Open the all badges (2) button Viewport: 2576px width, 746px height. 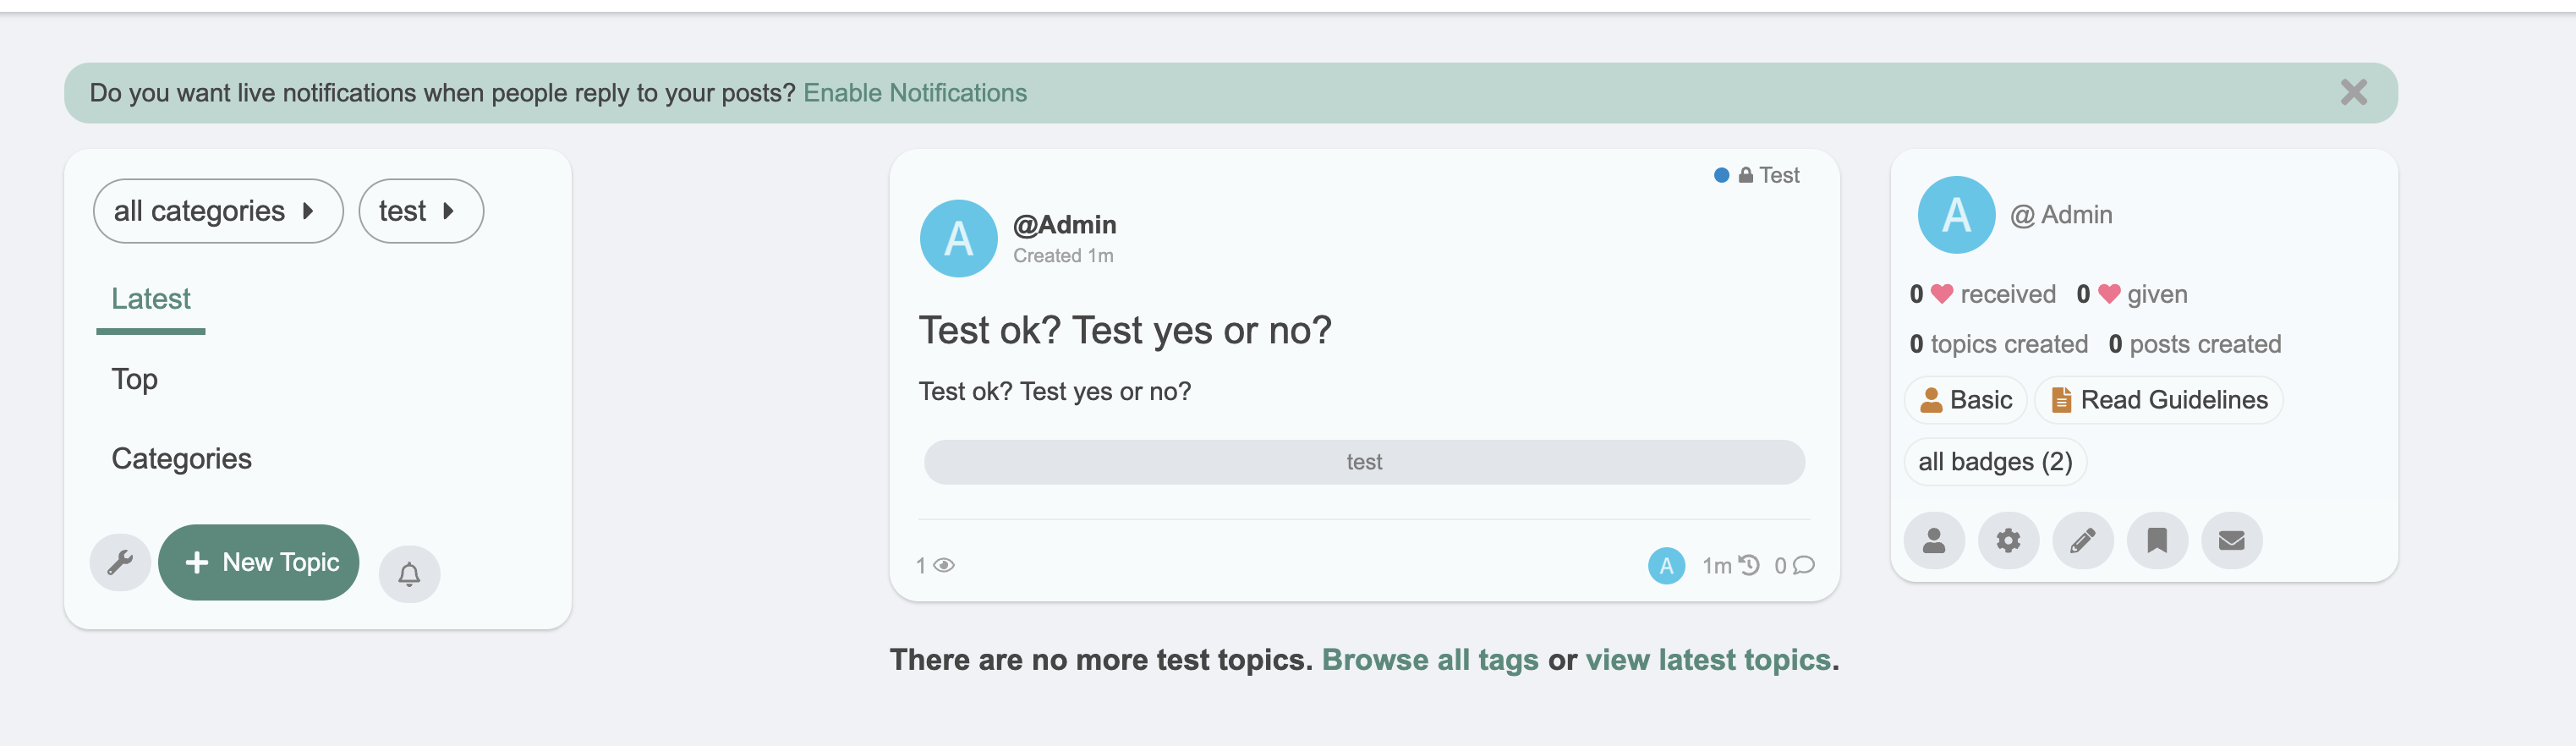coord(1994,462)
